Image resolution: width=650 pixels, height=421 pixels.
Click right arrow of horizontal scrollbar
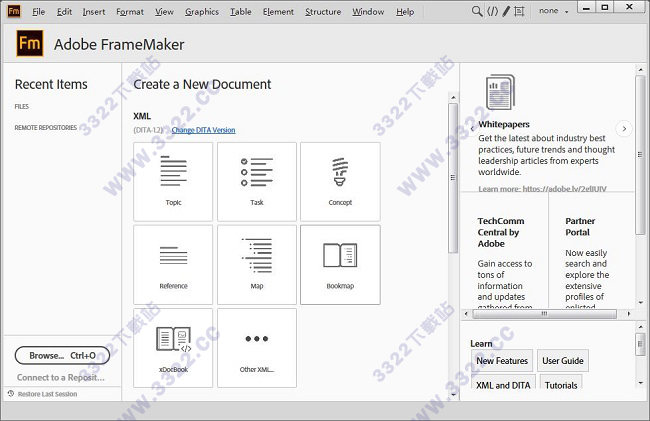click(x=629, y=314)
